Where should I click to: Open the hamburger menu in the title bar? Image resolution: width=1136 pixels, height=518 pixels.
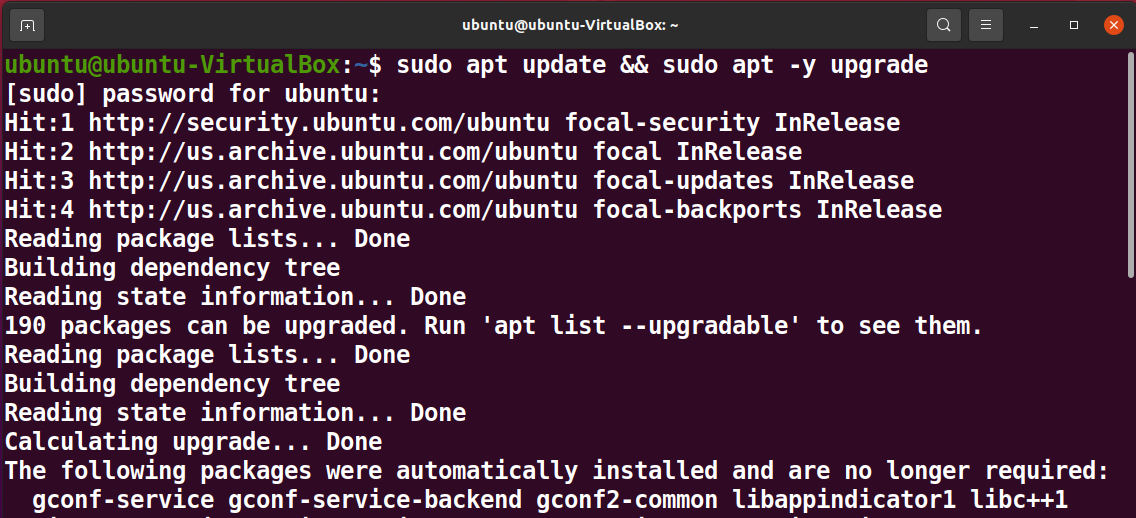(x=985, y=25)
